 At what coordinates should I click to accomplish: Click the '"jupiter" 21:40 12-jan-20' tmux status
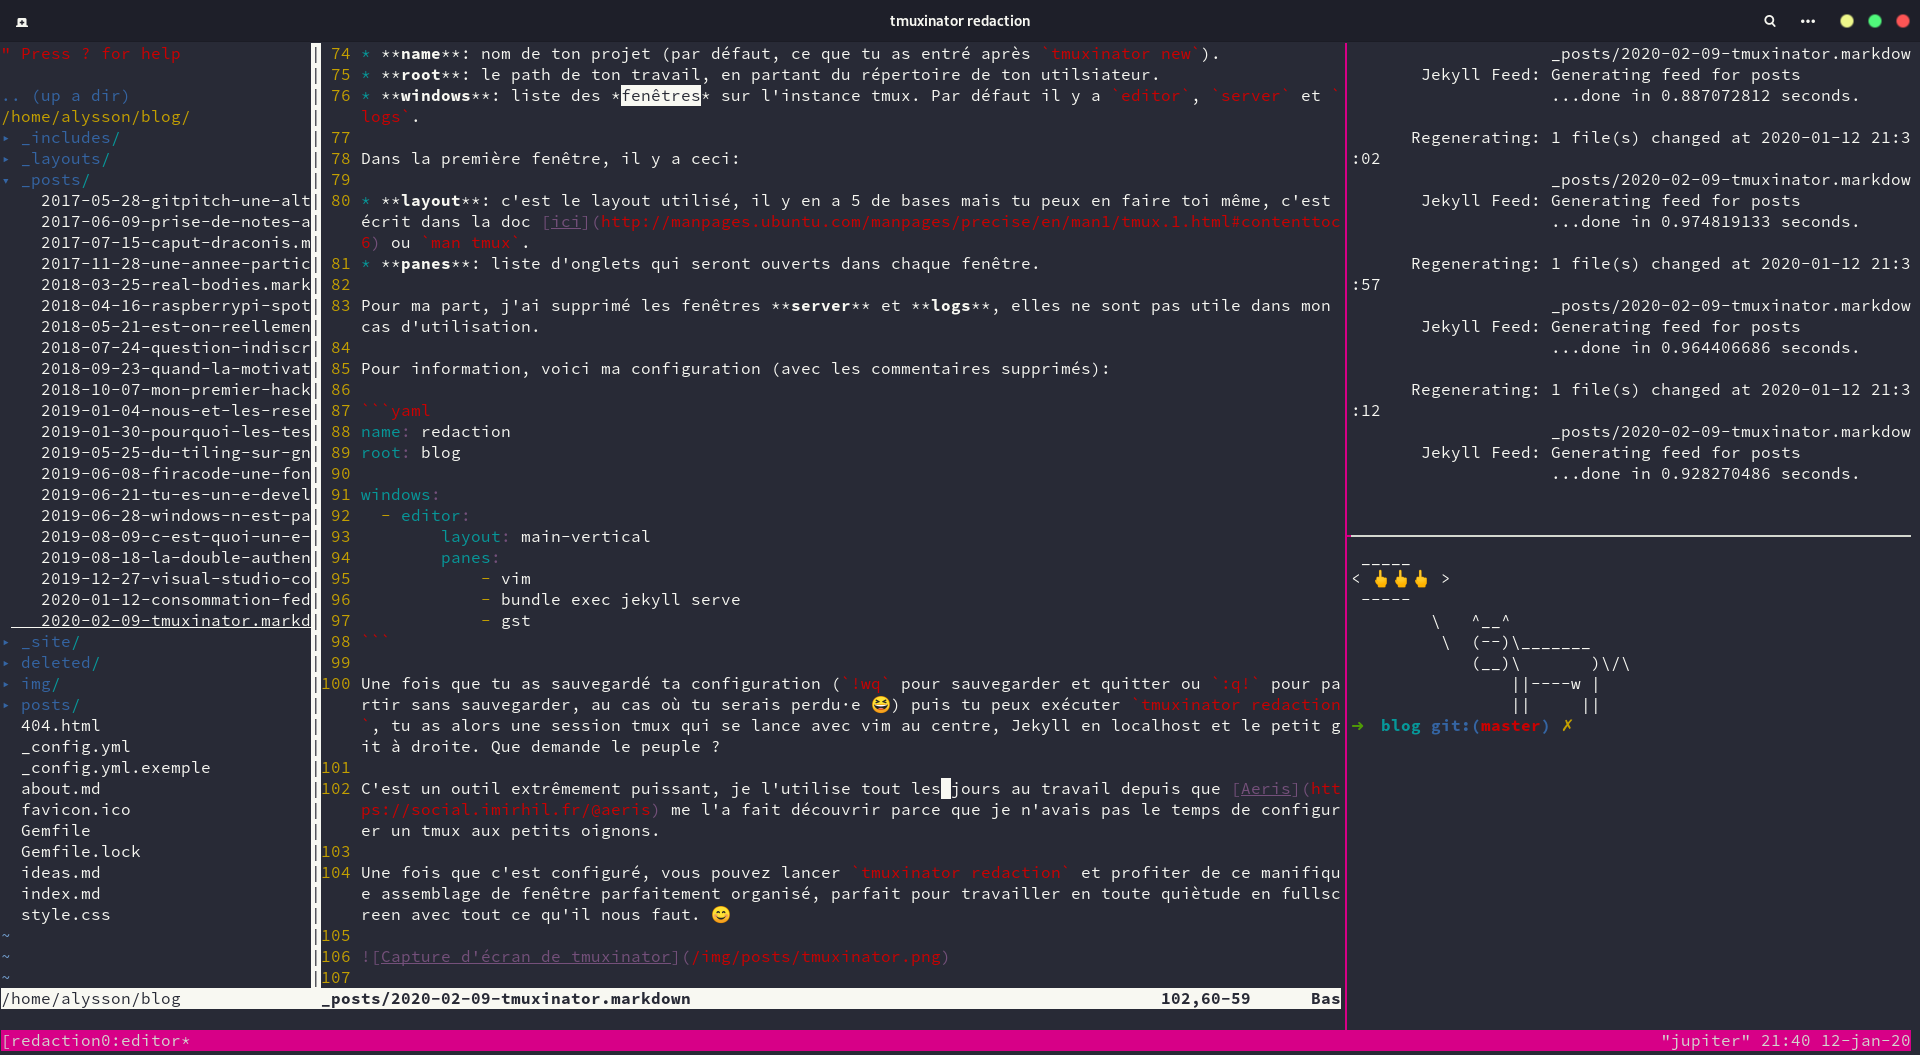(x=1785, y=1041)
